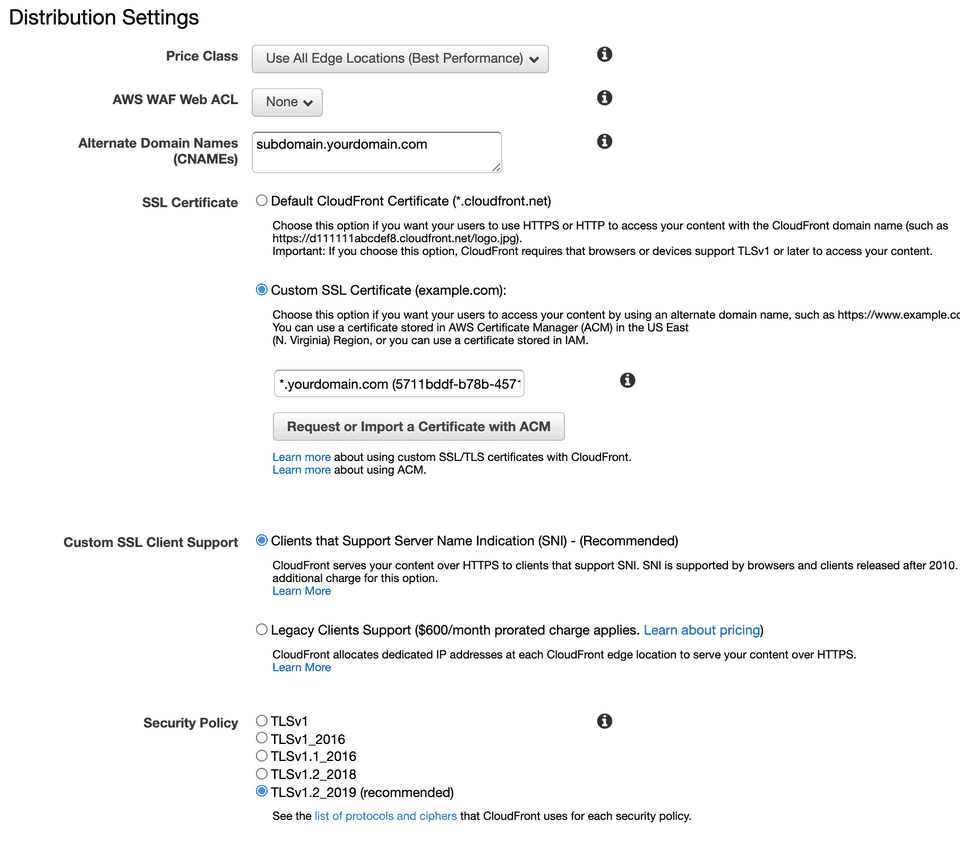Image resolution: width=960 pixels, height=855 pixels.
Task: Click Request or Import a Certificate with ACM
Action: click(x=418, y=427)
